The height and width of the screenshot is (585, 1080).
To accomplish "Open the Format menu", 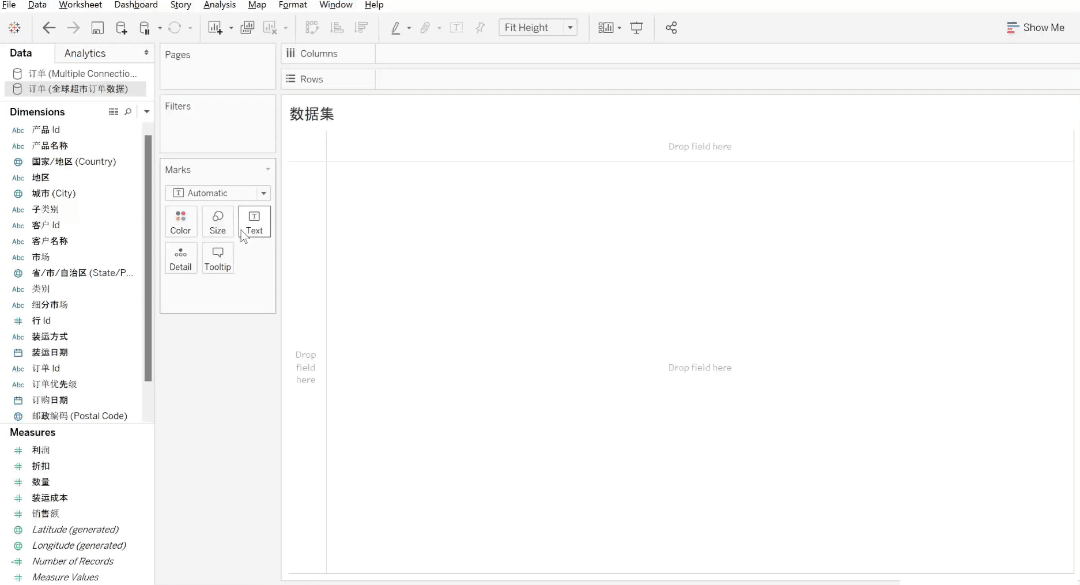I will point(293,5).
